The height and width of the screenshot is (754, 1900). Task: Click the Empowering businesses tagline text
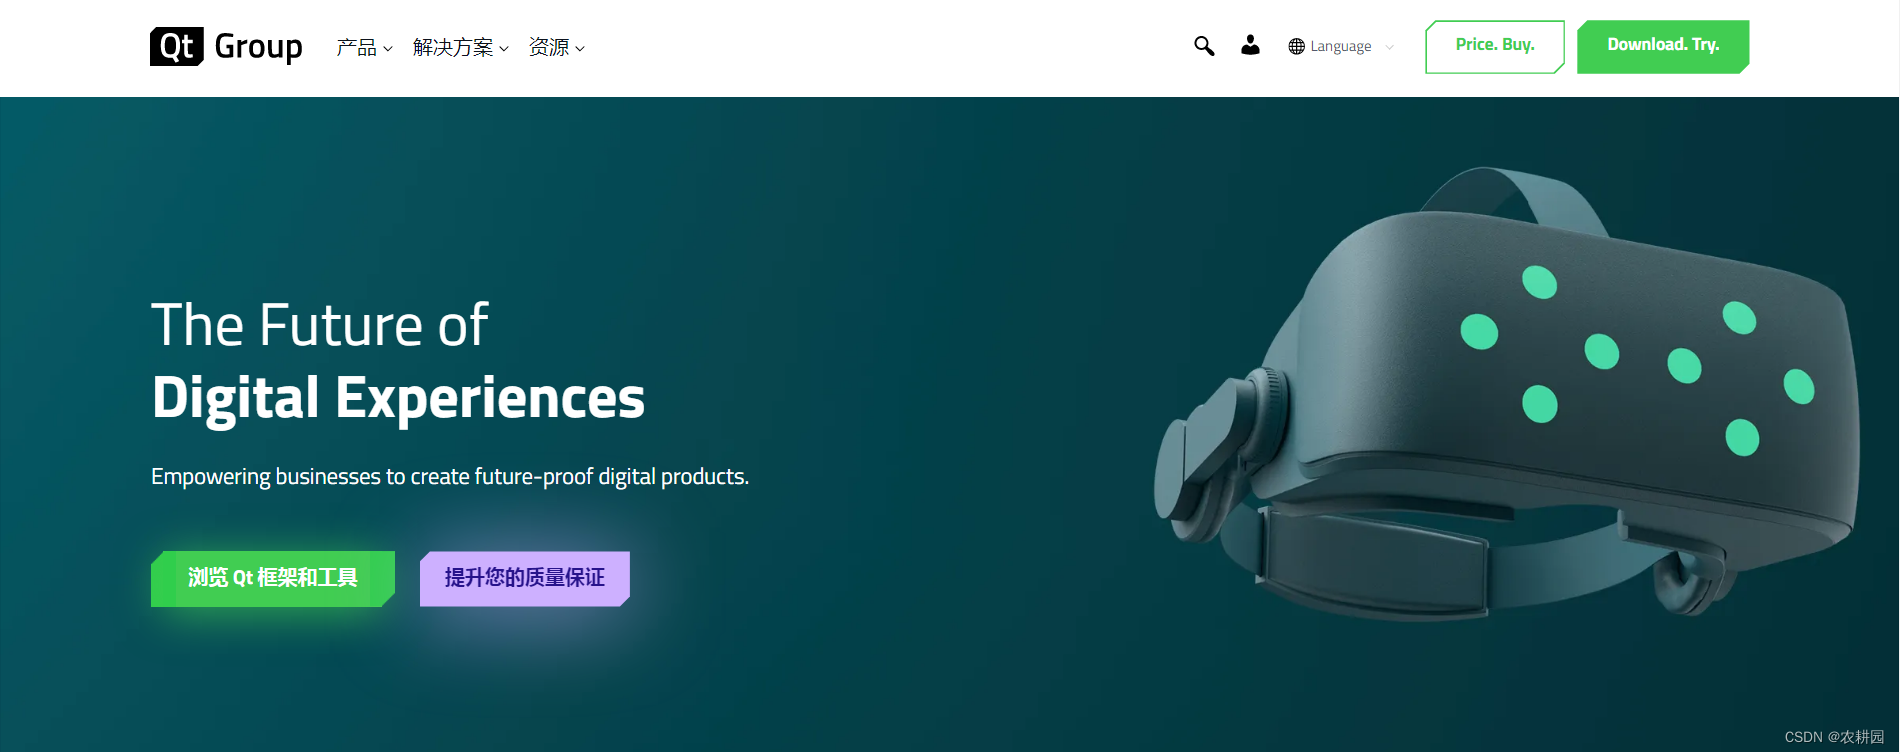click(x=450, y=477)
